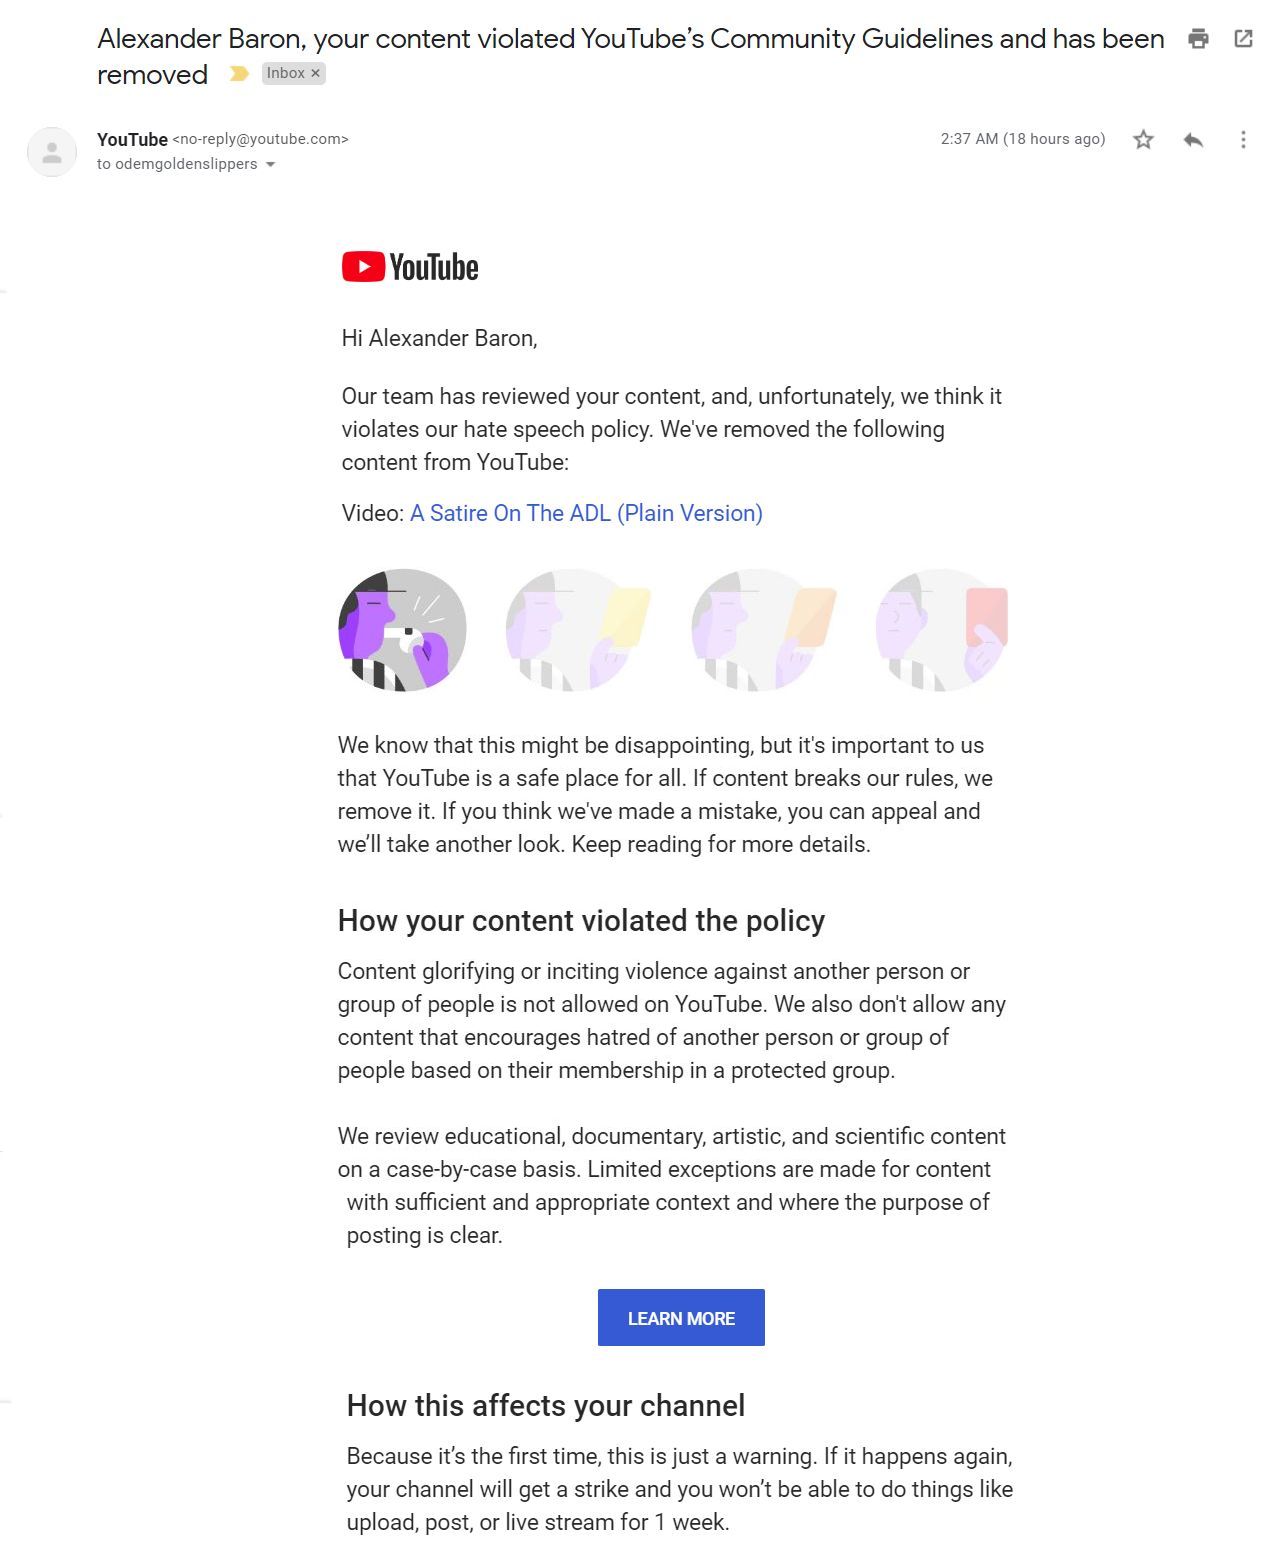1279x1552 pixels.
Task: Click the YouTube logo in the email
Action: click(410, 267)
